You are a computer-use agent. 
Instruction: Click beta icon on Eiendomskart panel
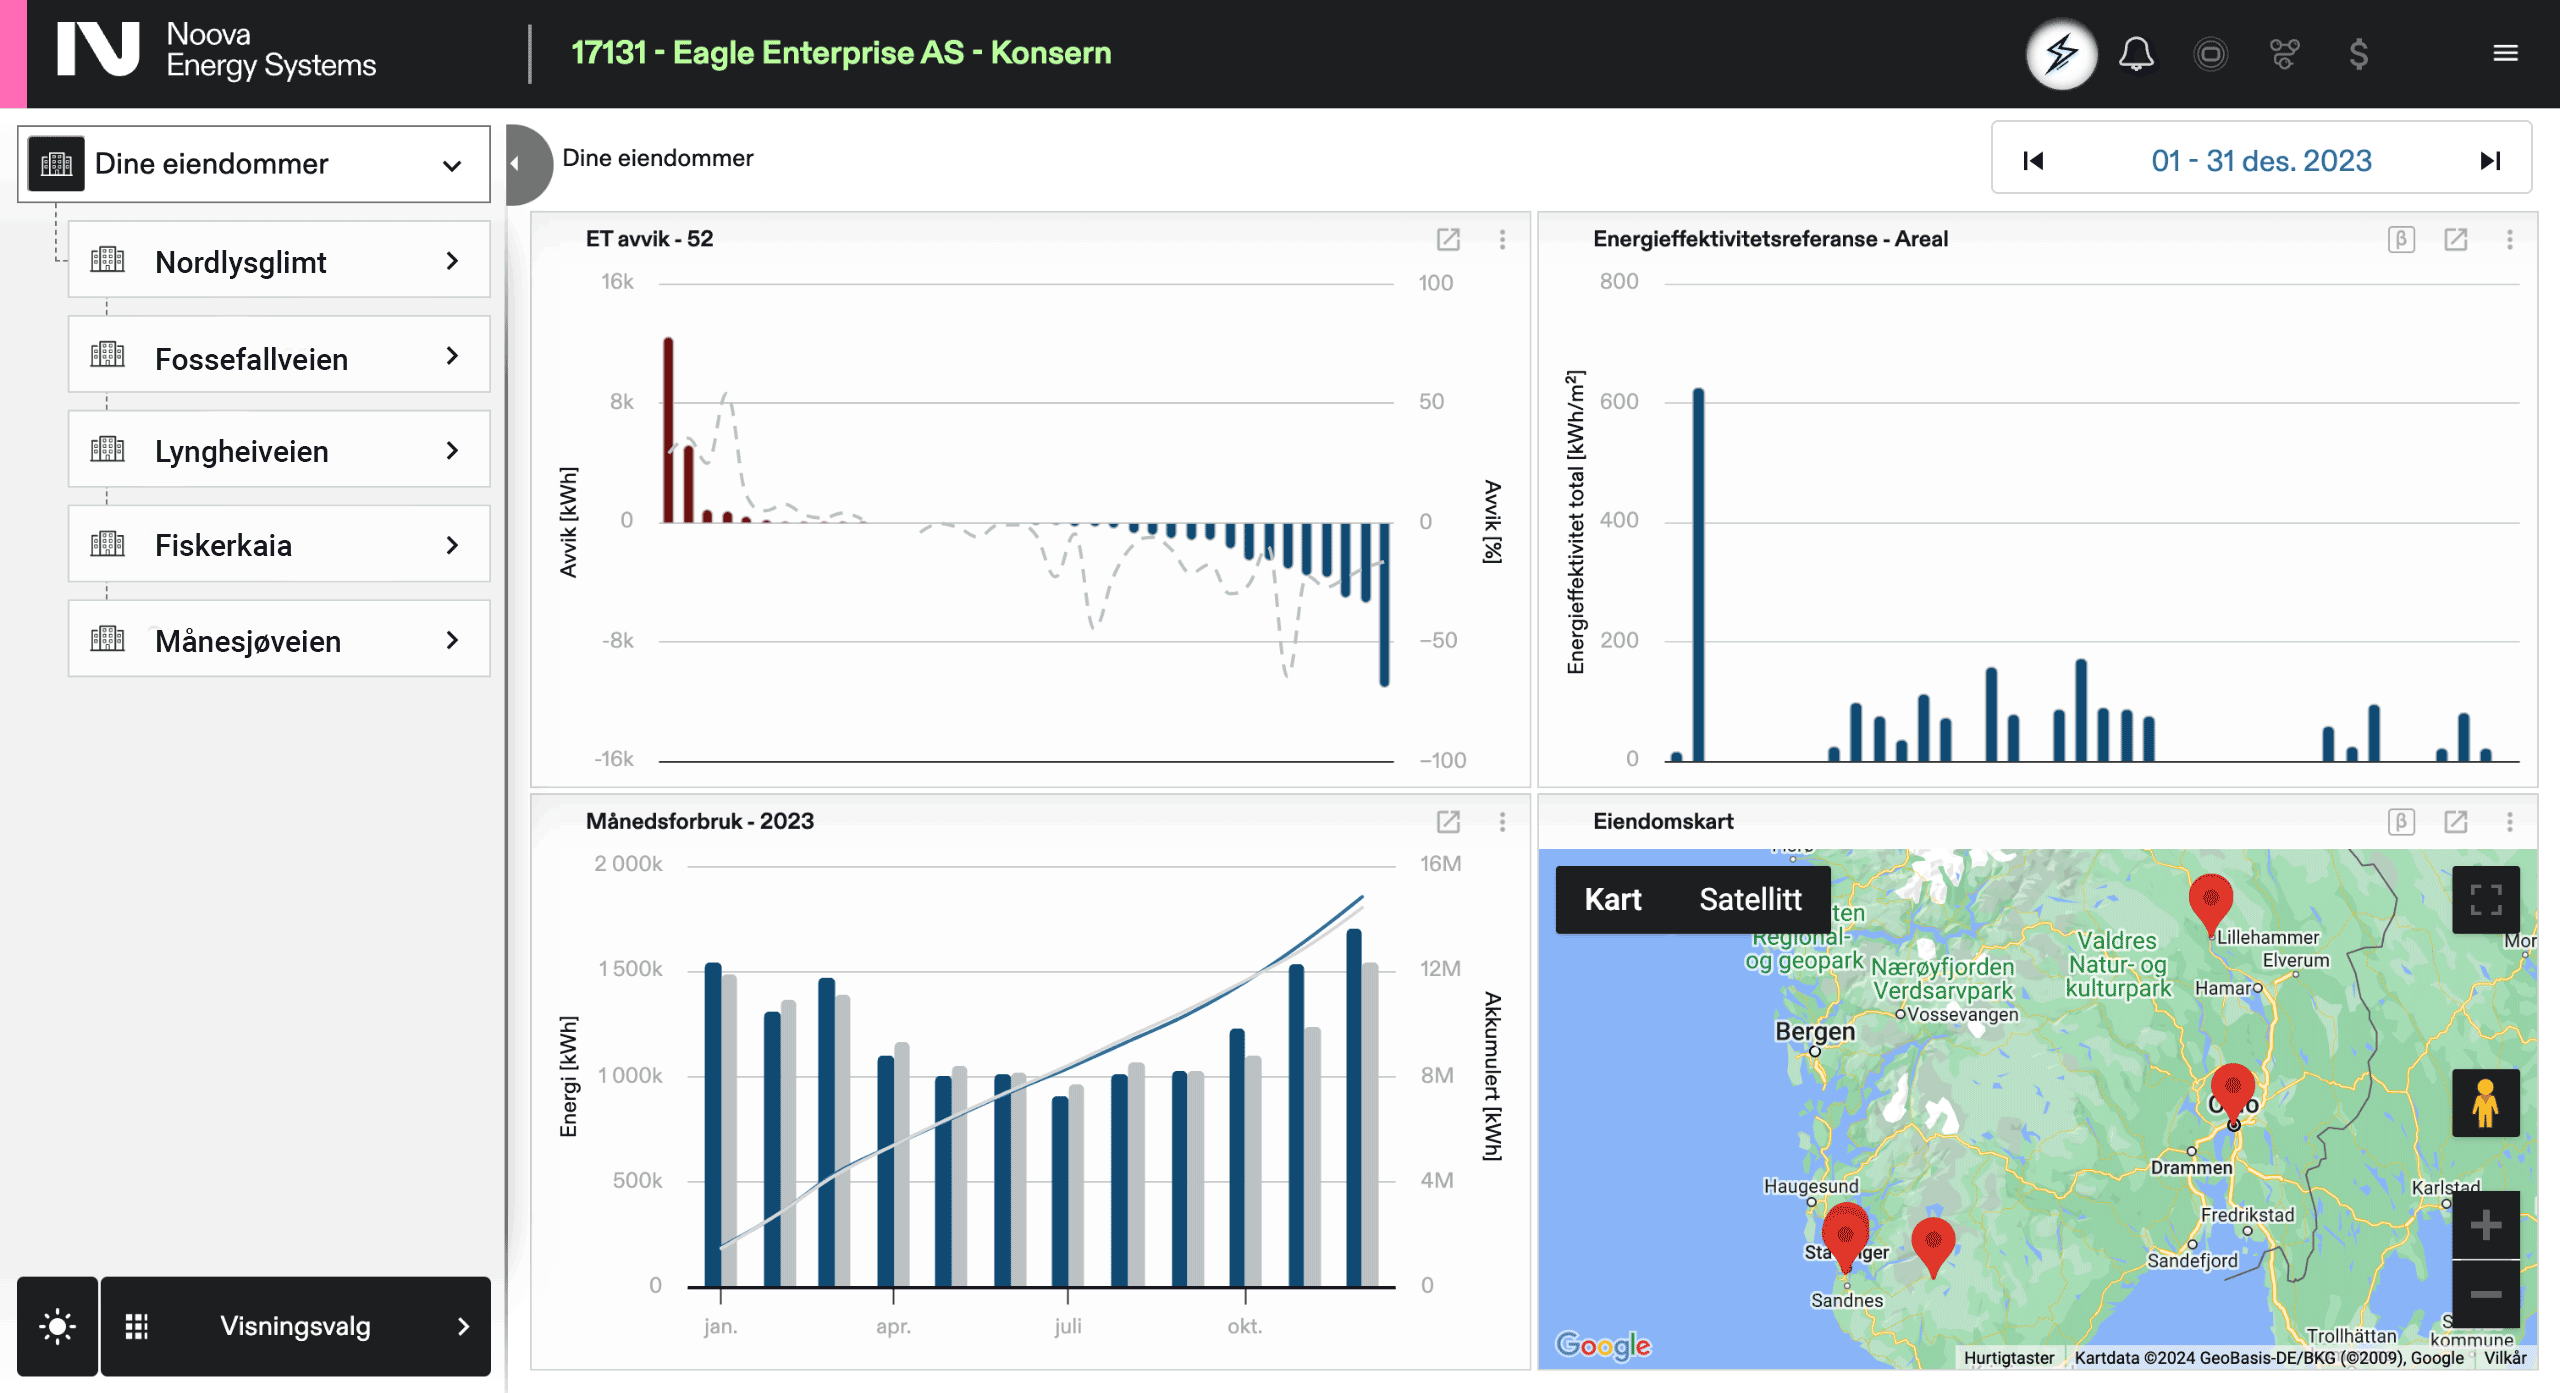click(2401, 822)
